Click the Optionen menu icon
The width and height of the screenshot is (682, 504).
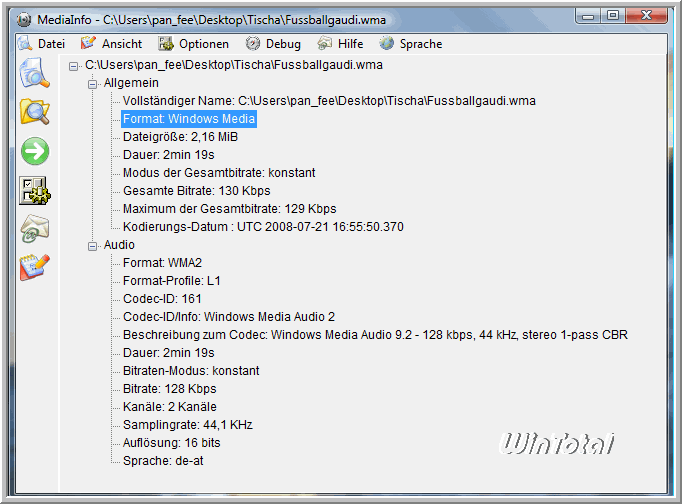click(x=166, y=43)
